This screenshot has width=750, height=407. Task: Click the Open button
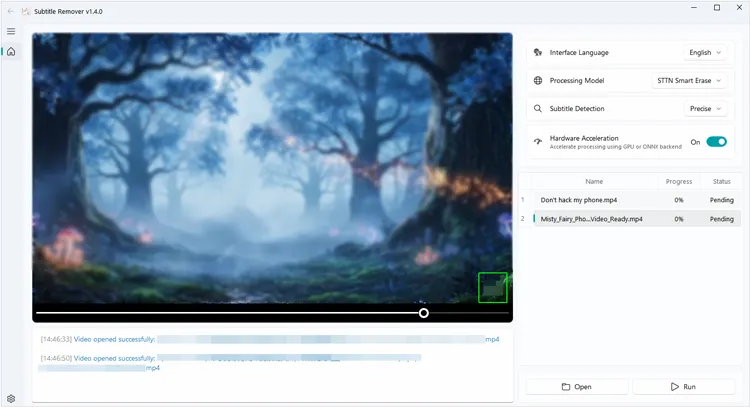coord(577,387)
